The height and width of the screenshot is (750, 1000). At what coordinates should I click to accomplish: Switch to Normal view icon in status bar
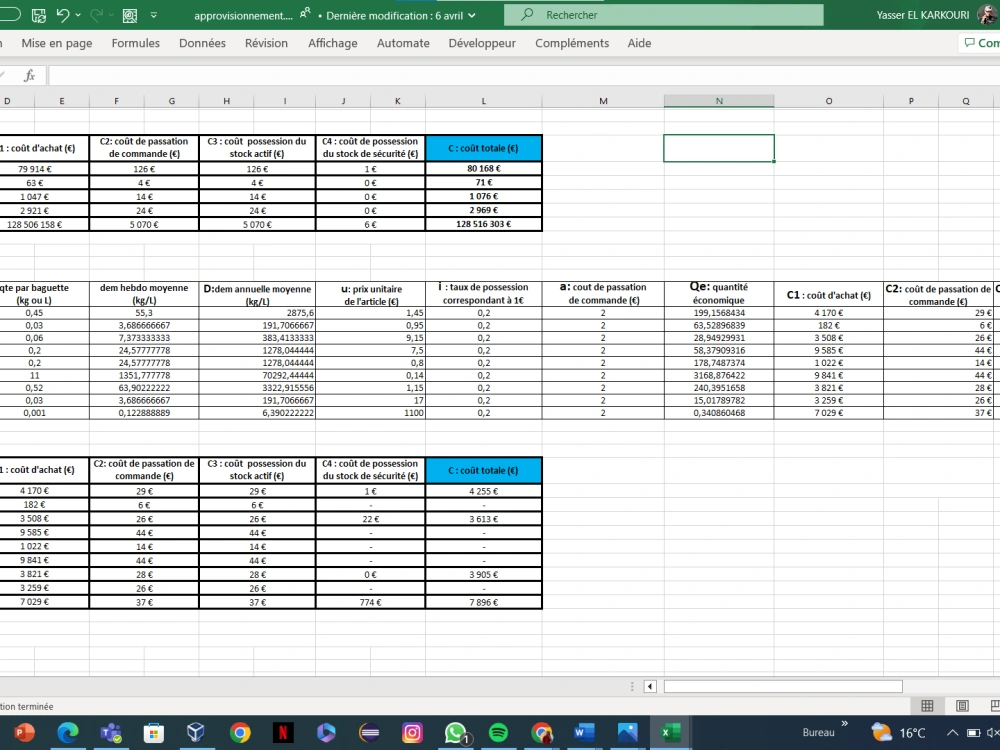tap(927, 705)
